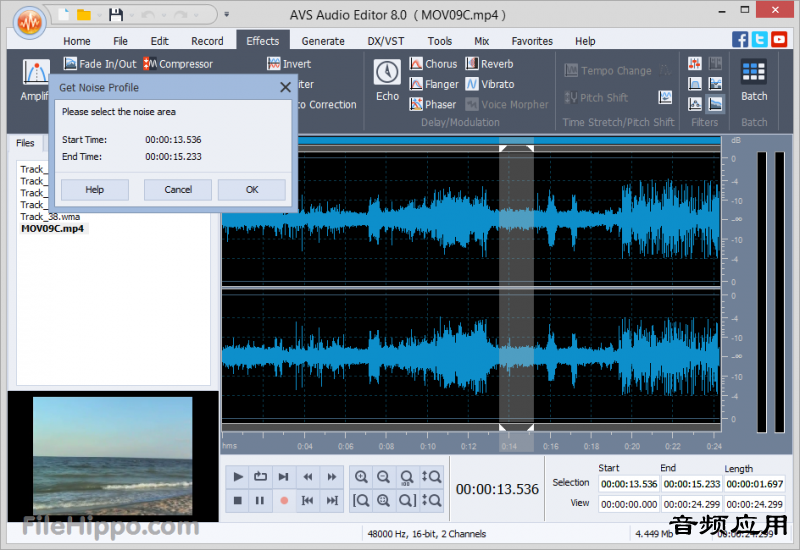The image size is (800, 550).
Task: Select Track_38.wma in the files list
Action: click(50, 217)
